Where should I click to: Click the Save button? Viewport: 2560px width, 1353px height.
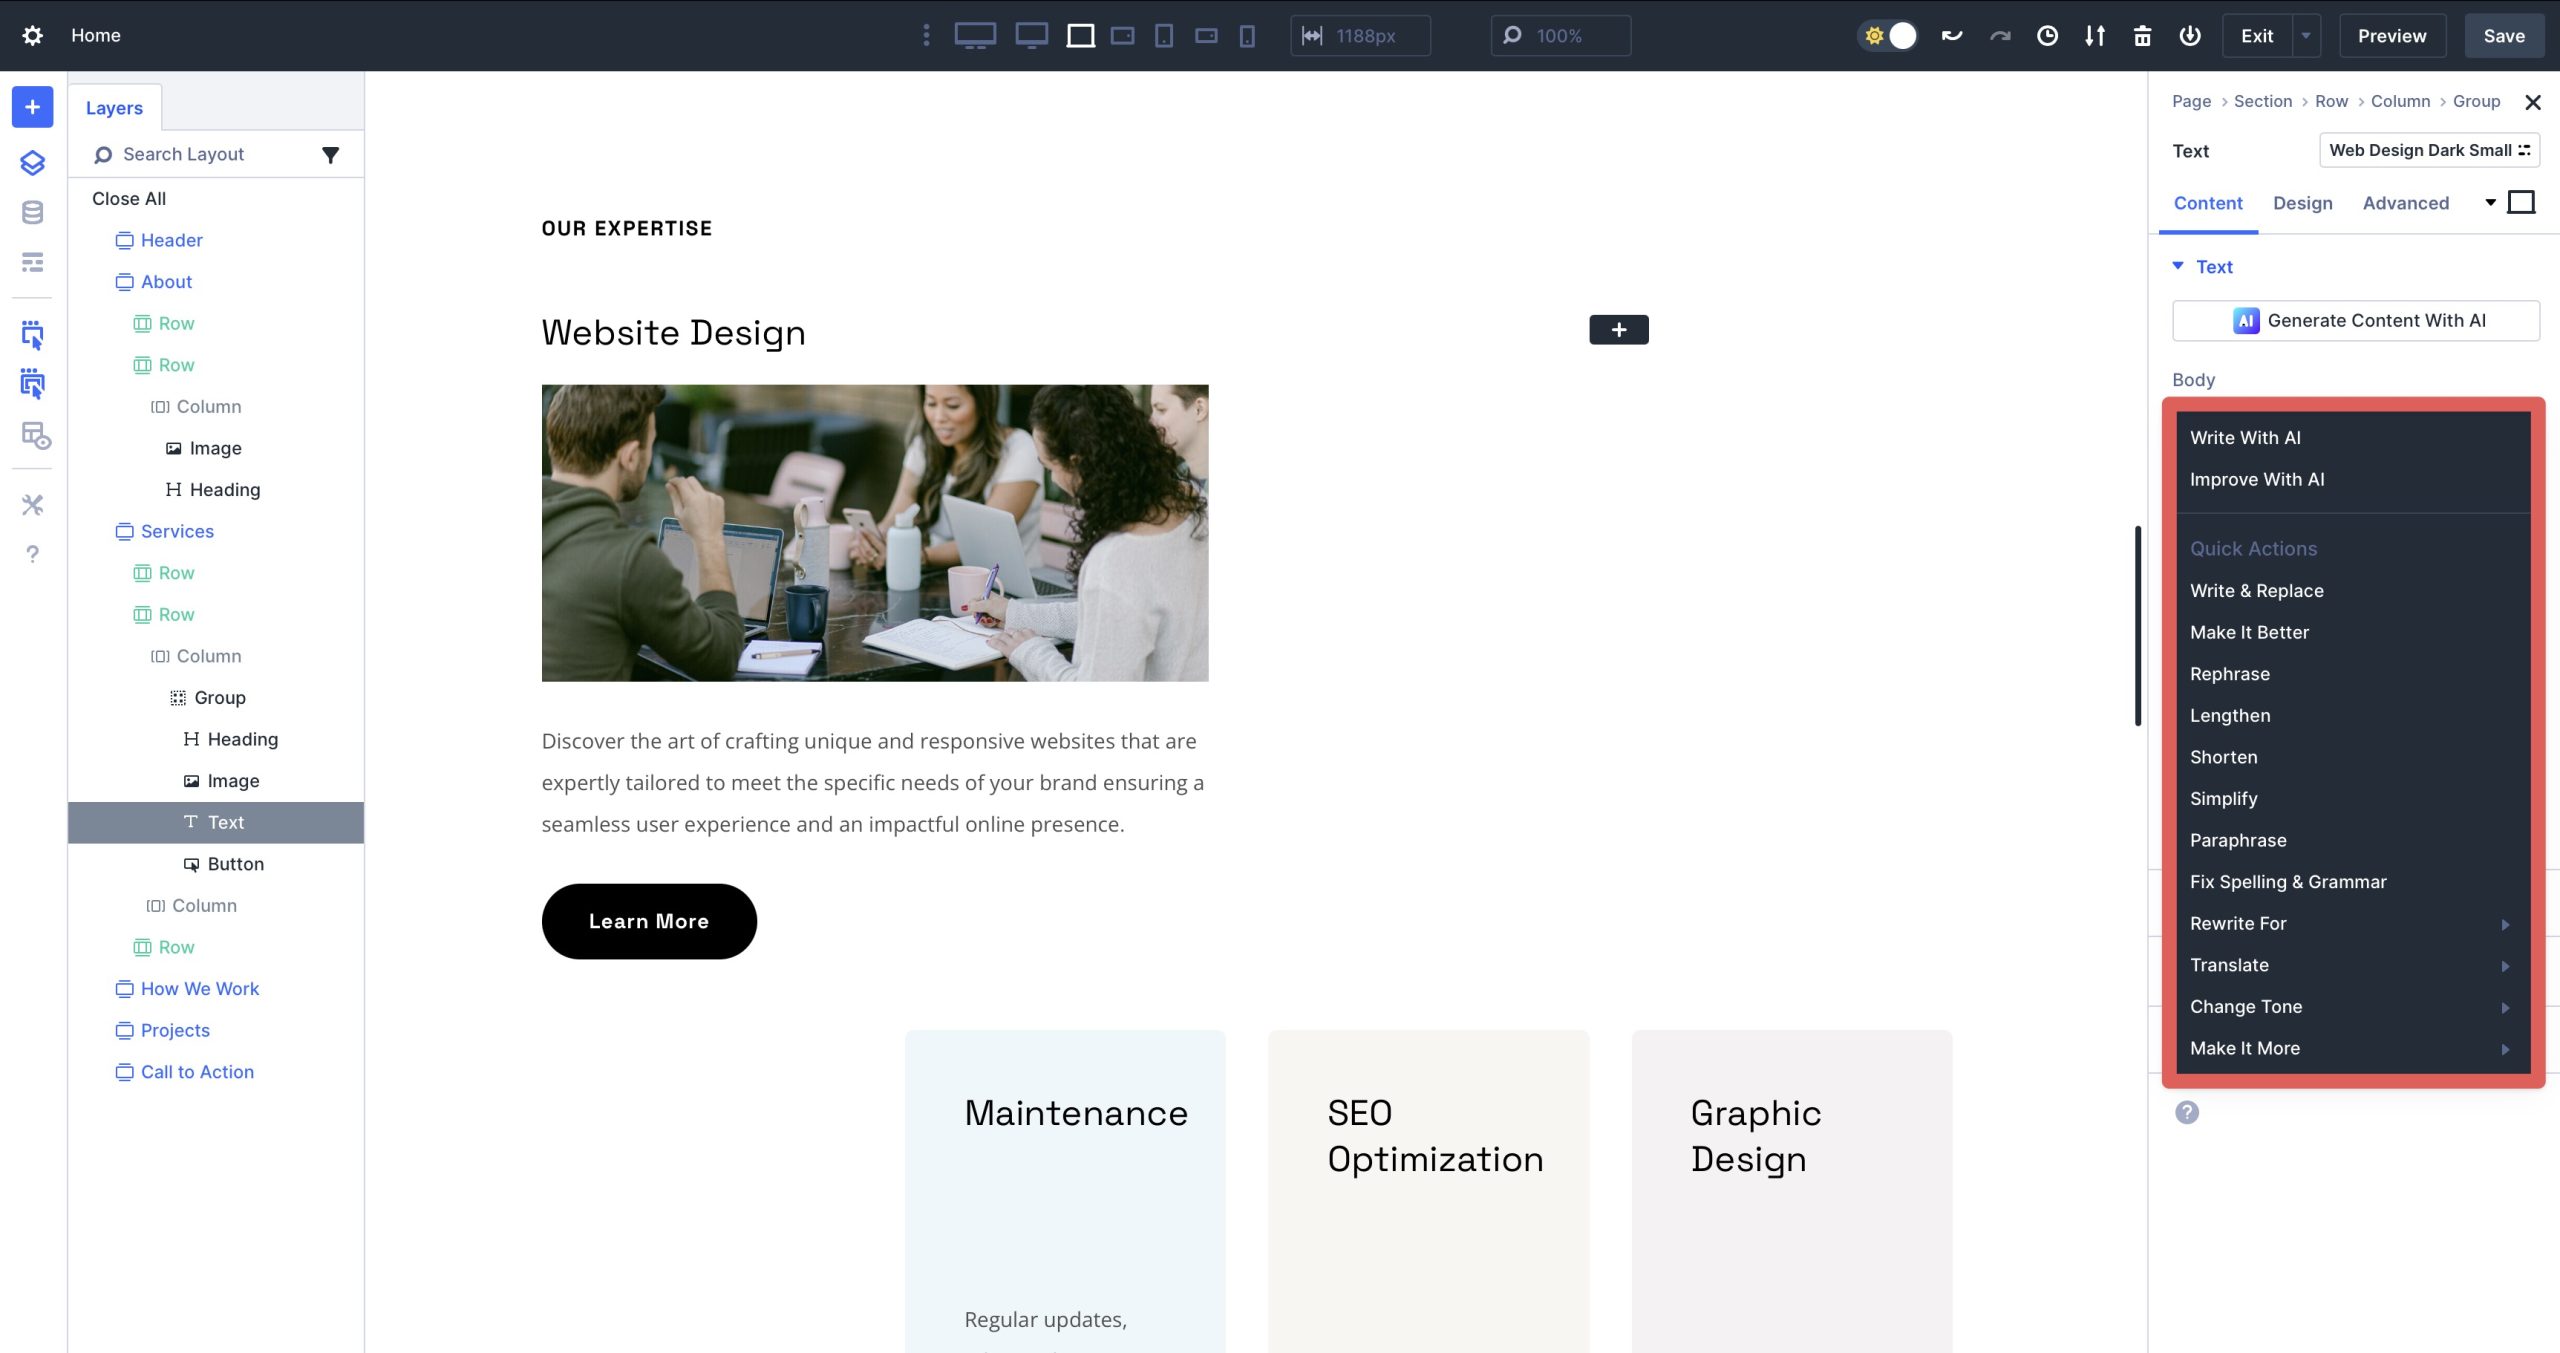[x=2504, y=35]
